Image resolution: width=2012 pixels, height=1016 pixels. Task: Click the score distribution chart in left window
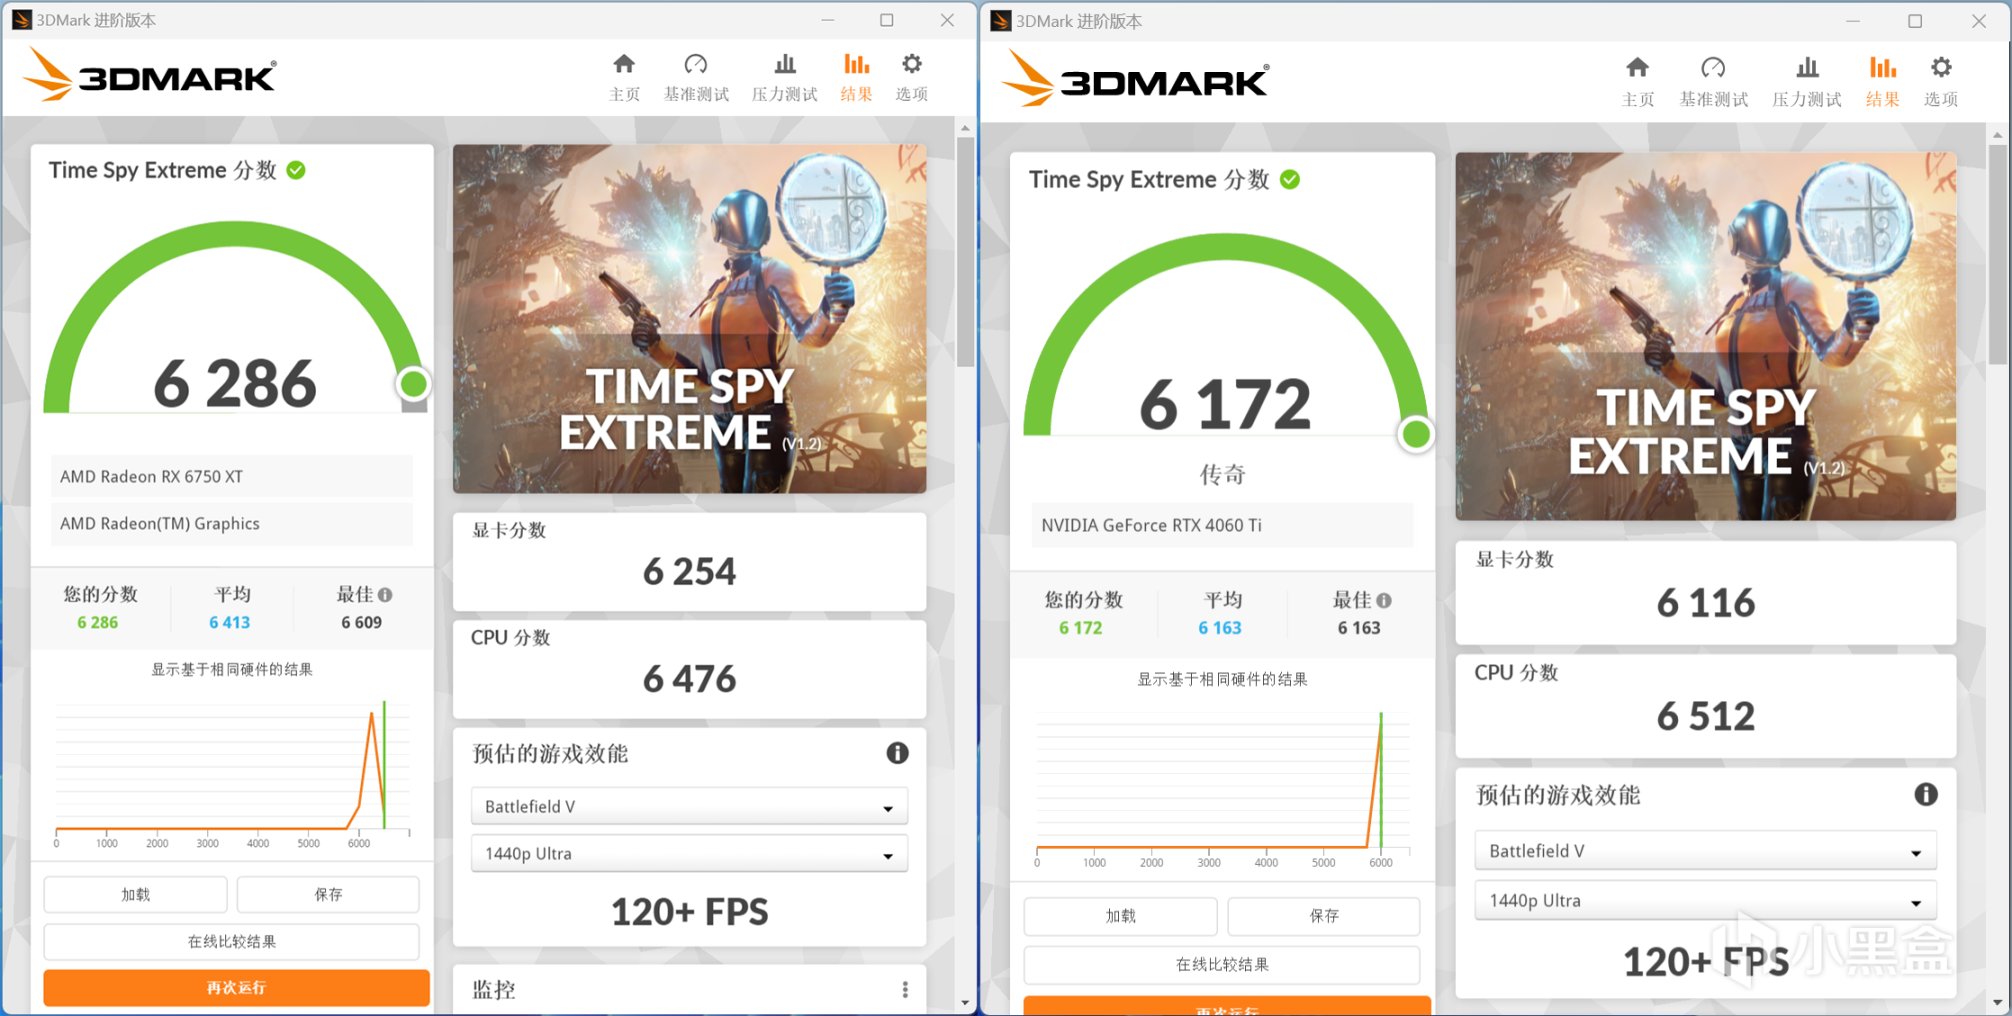coord(232,772)
